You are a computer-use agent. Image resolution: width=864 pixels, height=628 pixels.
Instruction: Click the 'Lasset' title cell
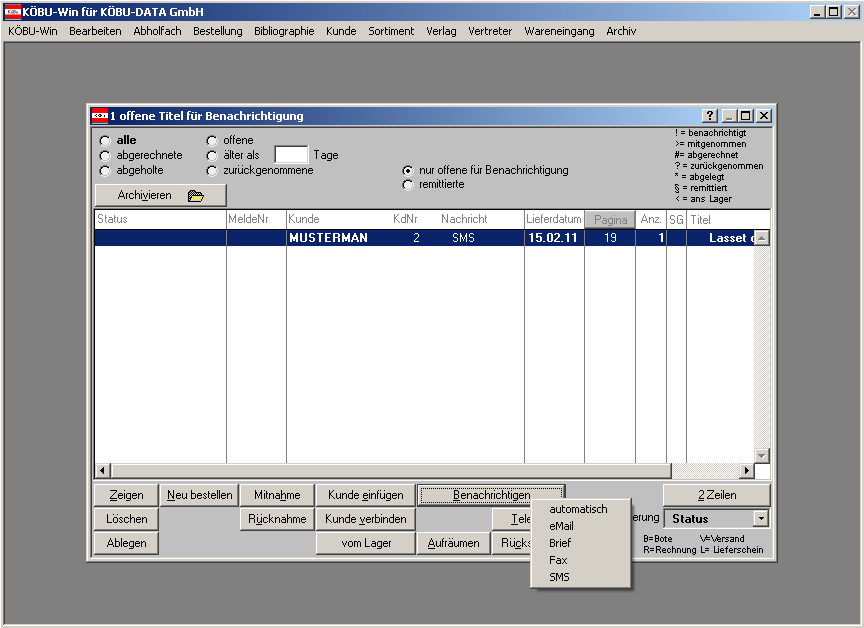(x=722, y=238)
